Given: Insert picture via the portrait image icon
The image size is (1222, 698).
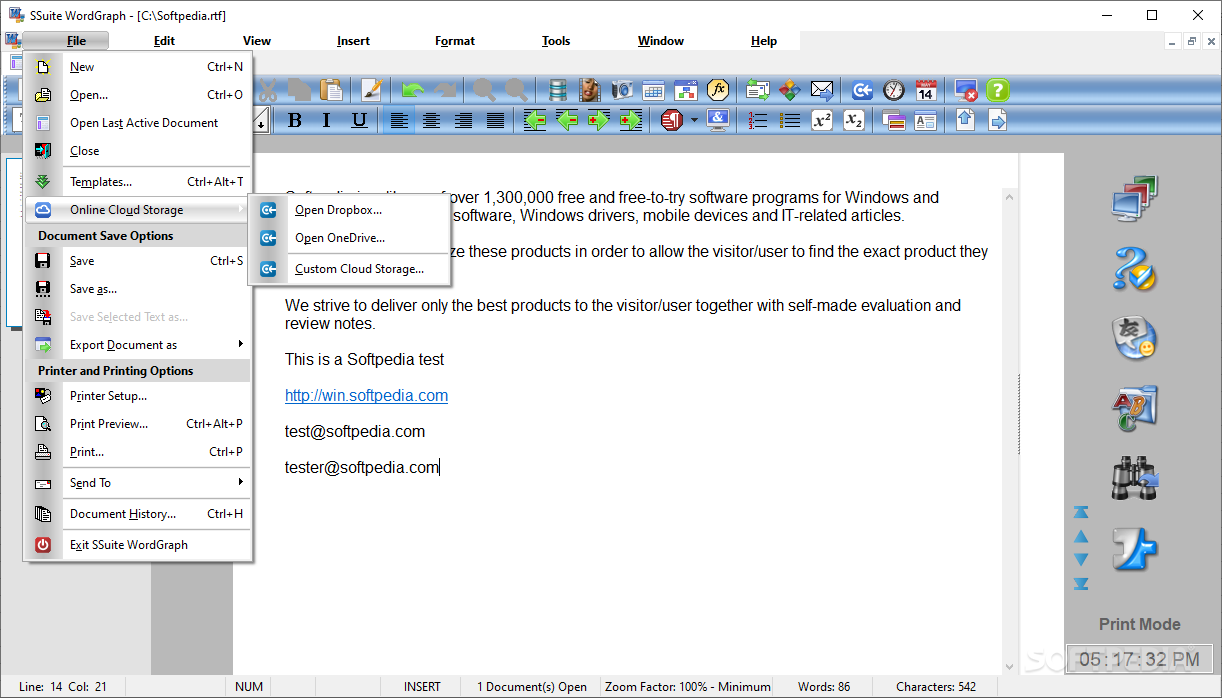Looking at the screenshot, I should coord(590,90).
